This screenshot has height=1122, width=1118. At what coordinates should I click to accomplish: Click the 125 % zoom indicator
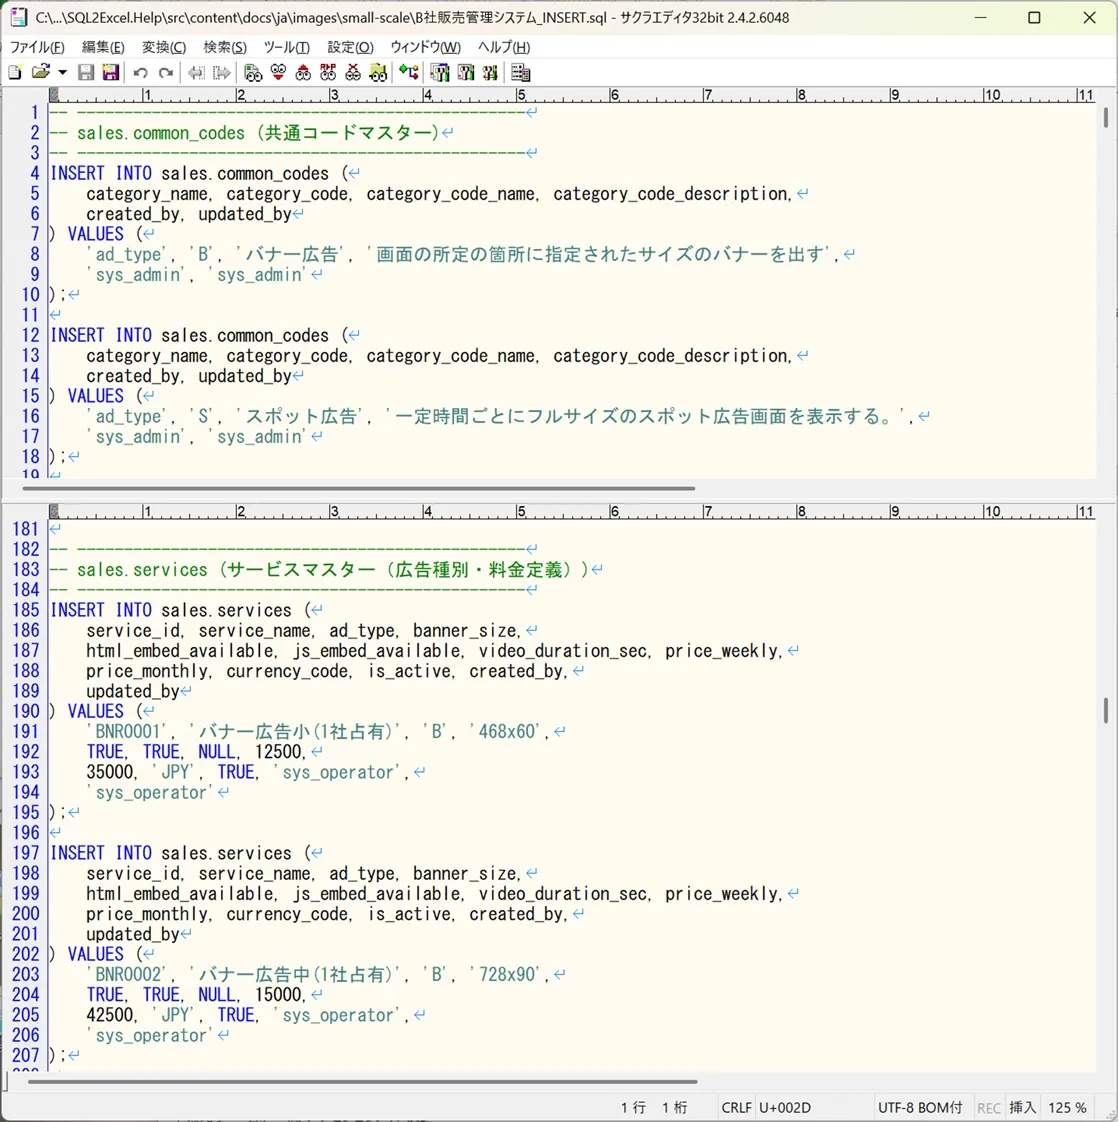click(1067, 1107)
